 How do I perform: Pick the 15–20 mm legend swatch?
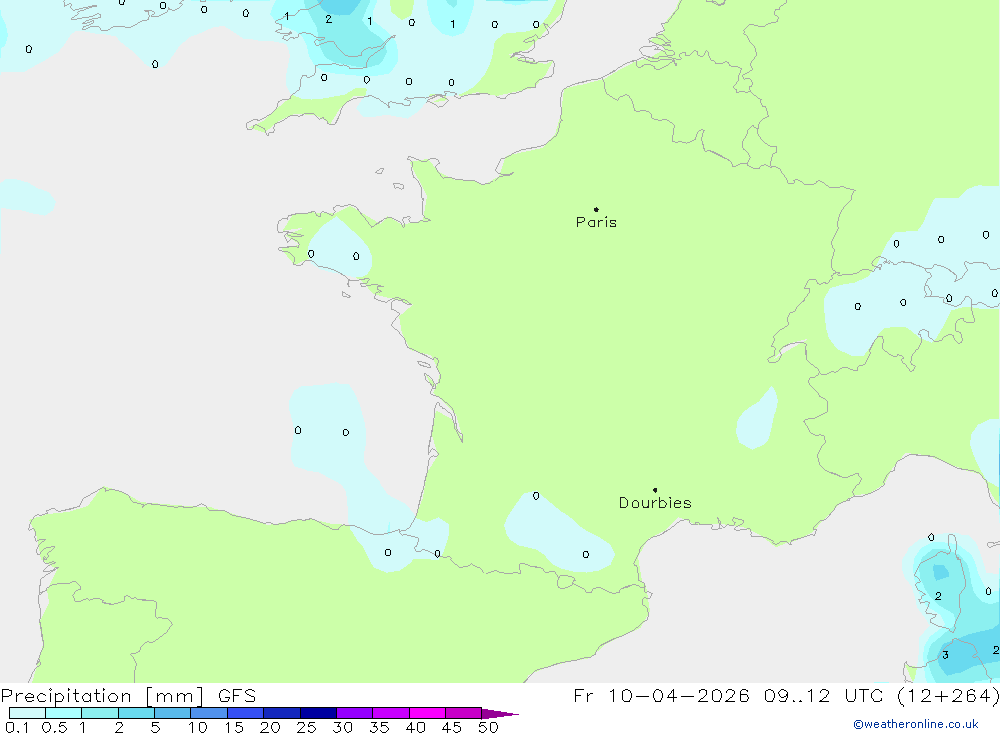click(x=246, y=713)
